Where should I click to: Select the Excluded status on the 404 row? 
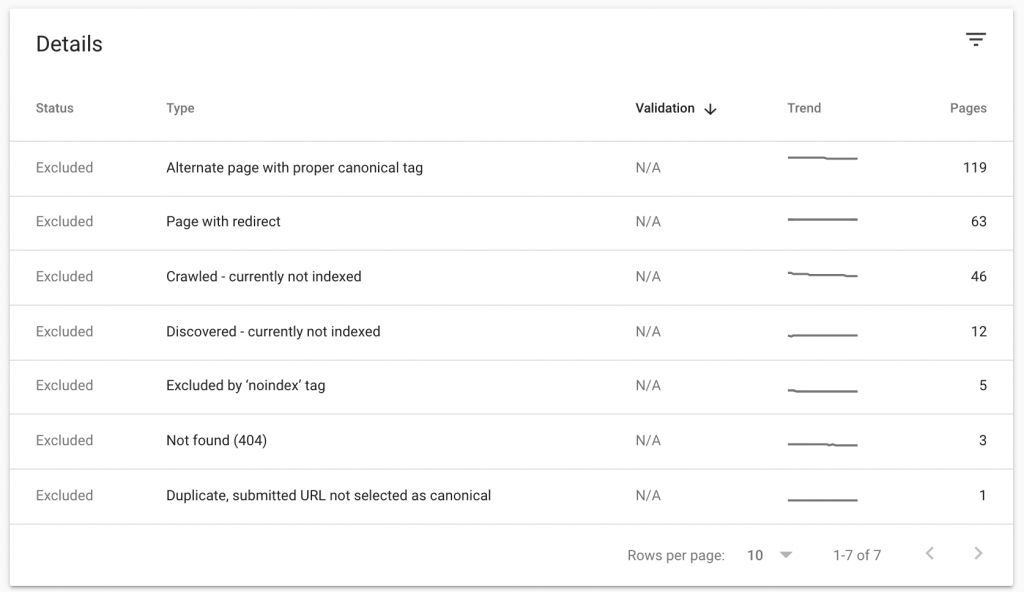click(64, 440)
